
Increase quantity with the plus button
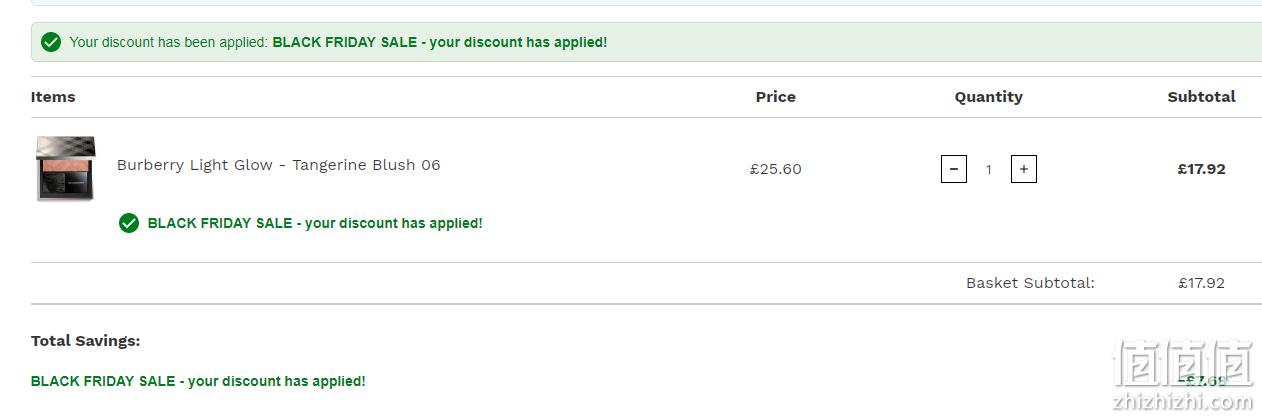tap(1024, 169)
